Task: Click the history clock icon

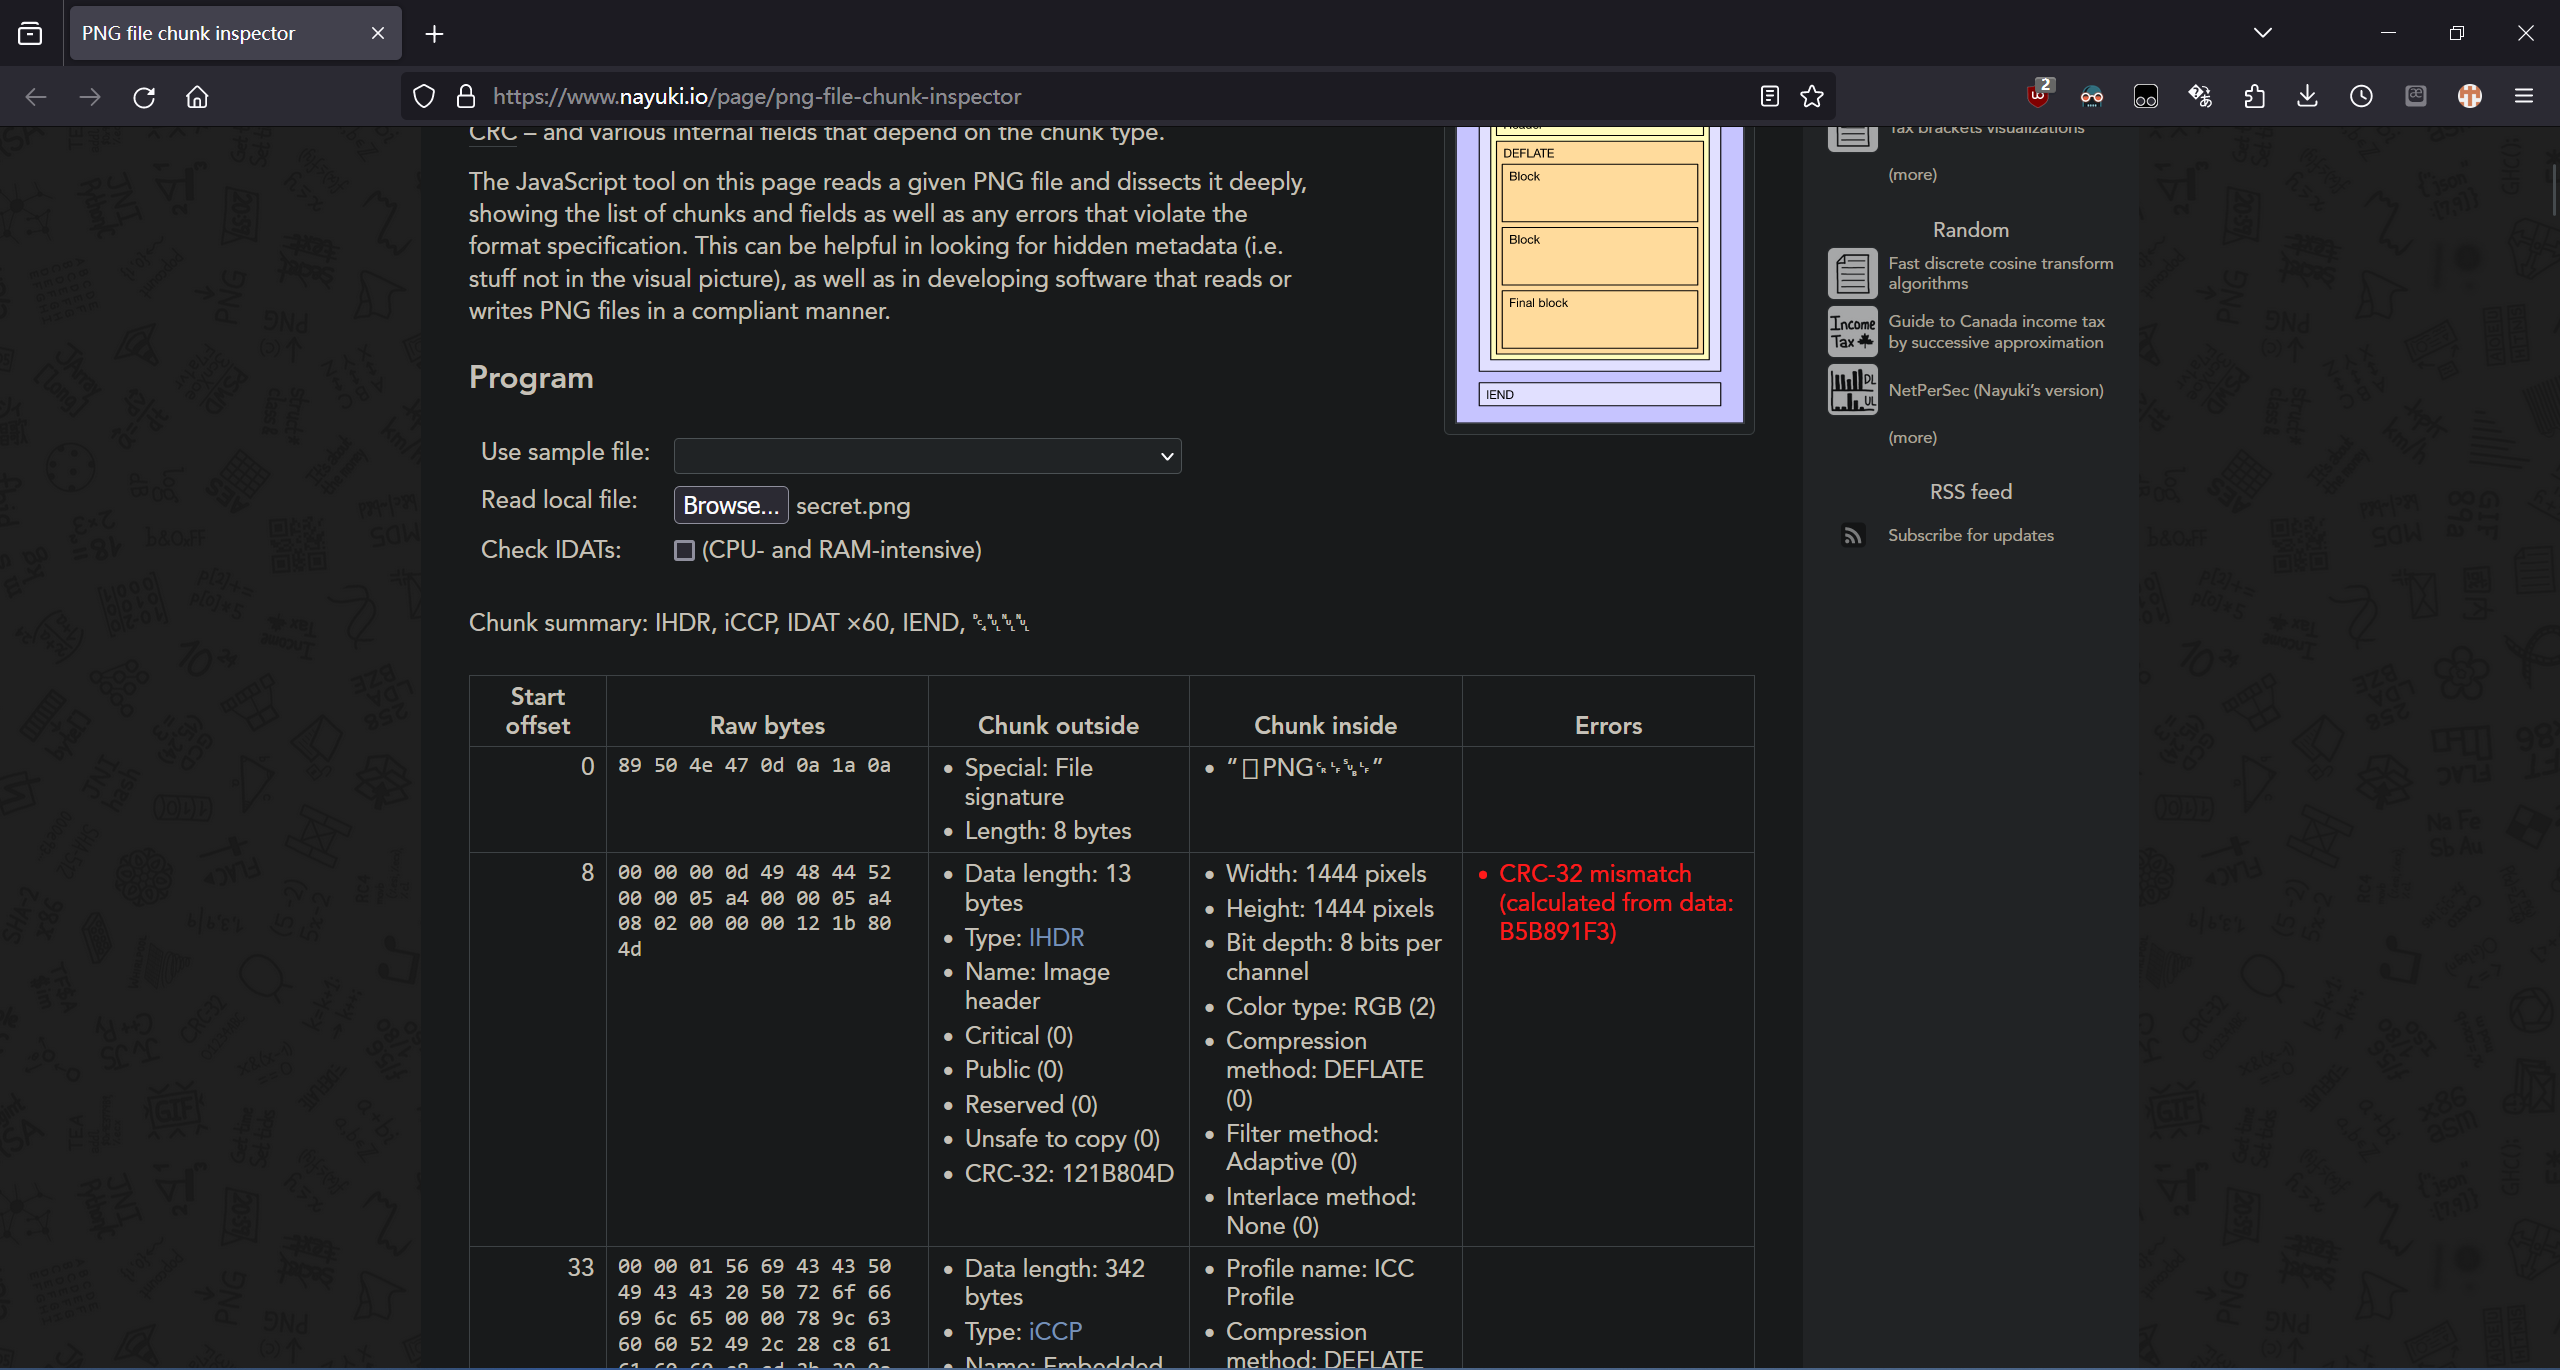Action: [x=2361, y=96]
